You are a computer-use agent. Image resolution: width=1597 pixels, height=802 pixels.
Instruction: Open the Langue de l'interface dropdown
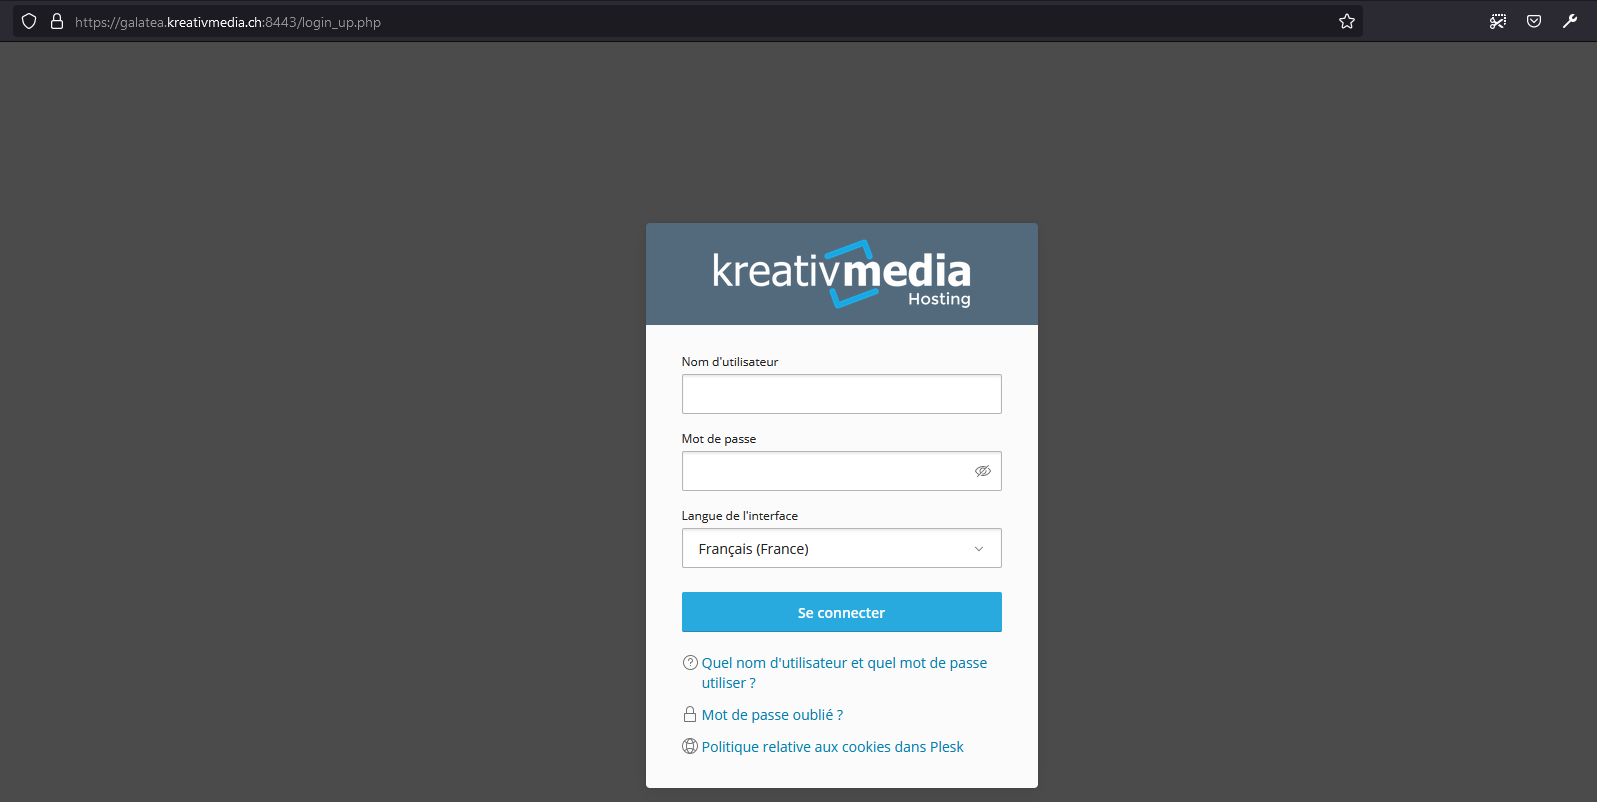(842, 548)
